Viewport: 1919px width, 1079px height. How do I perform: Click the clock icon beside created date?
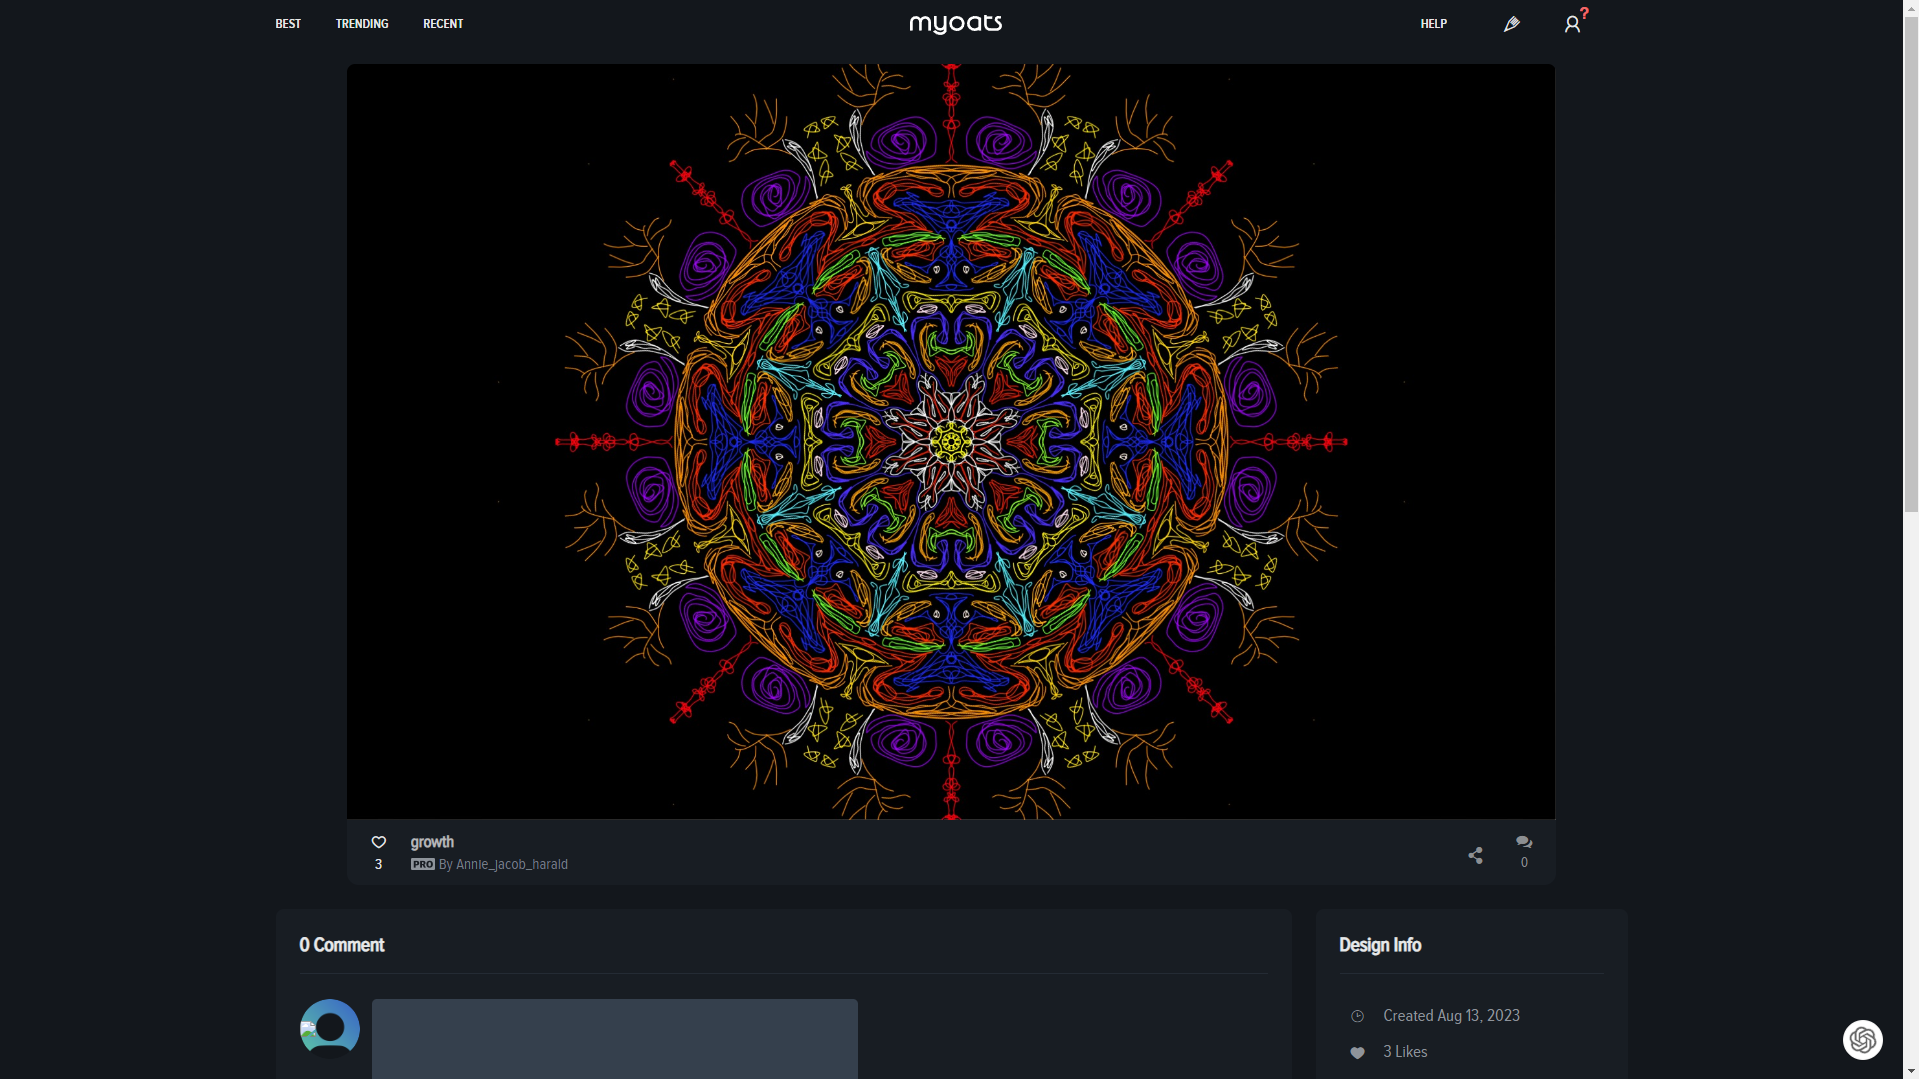point(1358,1016)
